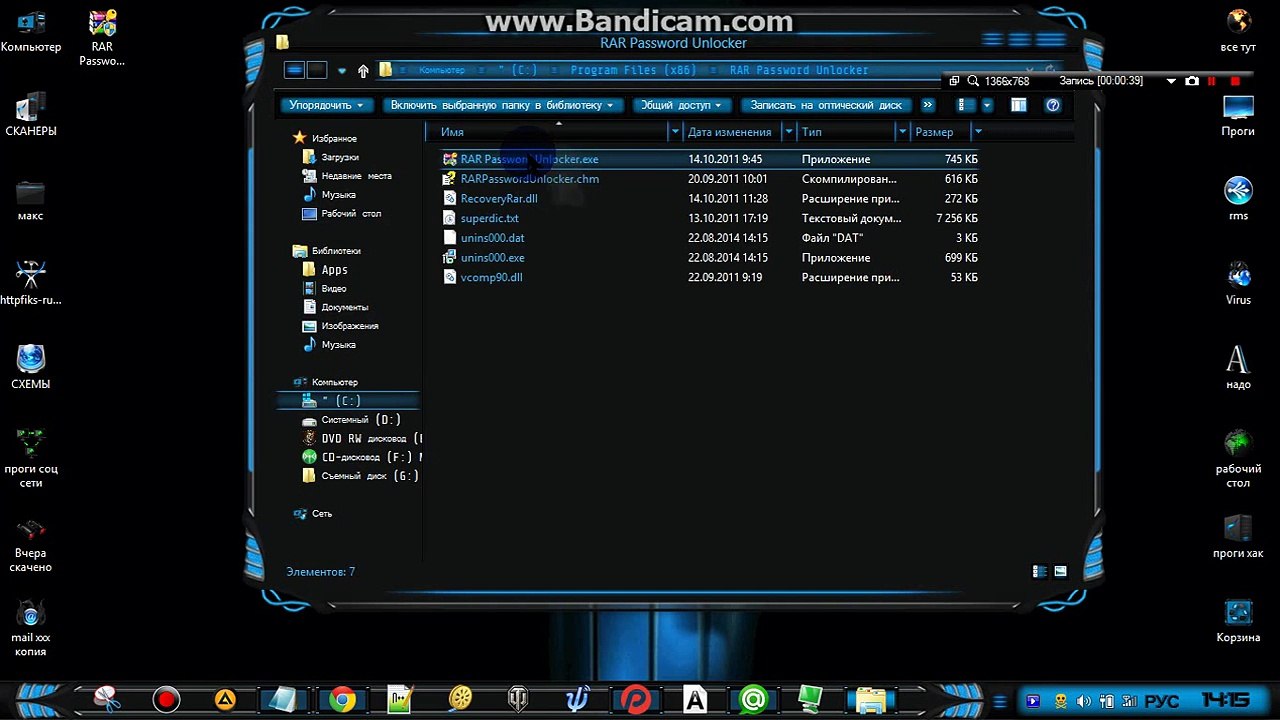Click Program Files (x86) in the address bar
This screenshot has height=720, width=1280.
(632, 71)
